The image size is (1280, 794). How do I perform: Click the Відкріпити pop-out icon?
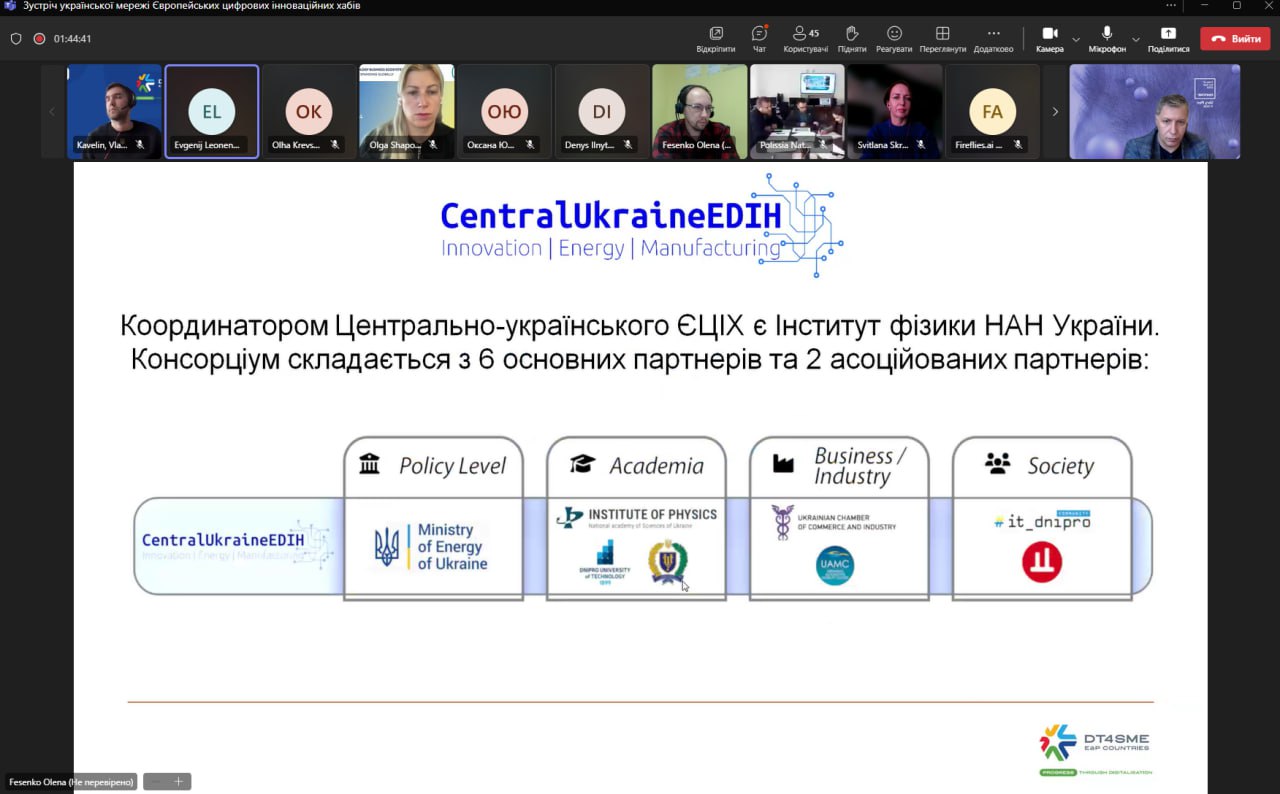click(x=715, y=38)
